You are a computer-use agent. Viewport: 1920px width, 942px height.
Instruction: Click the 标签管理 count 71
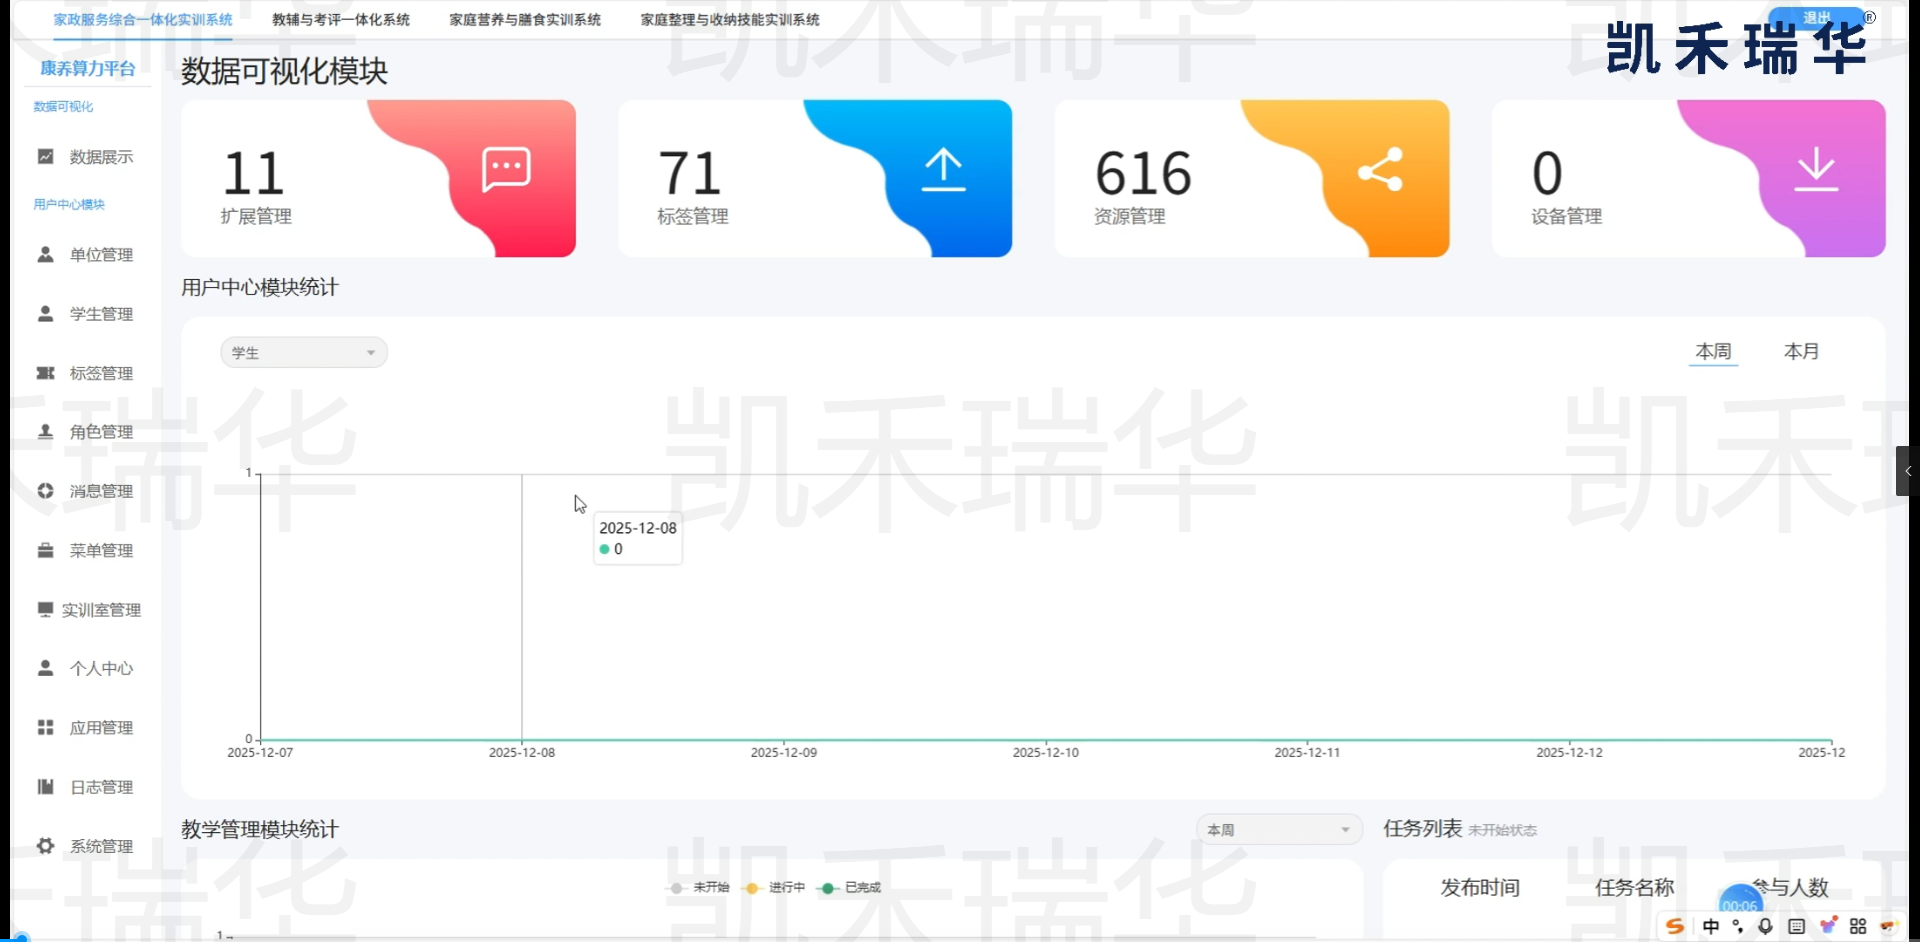689,173
